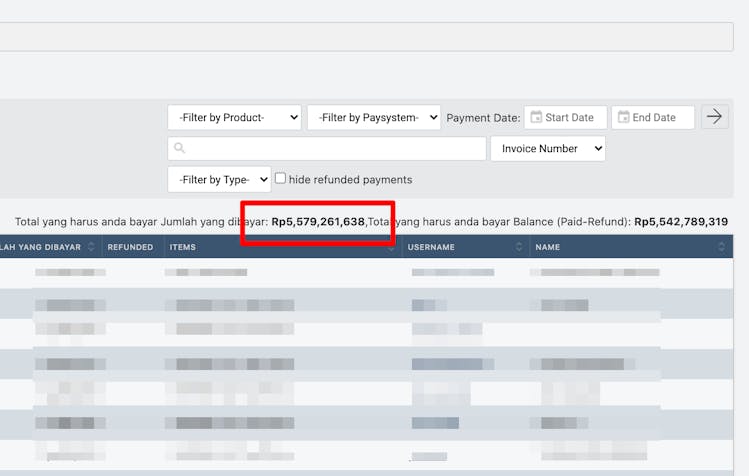
Task: Expand the Filter by Type dropdown
Action: (219, 180)
